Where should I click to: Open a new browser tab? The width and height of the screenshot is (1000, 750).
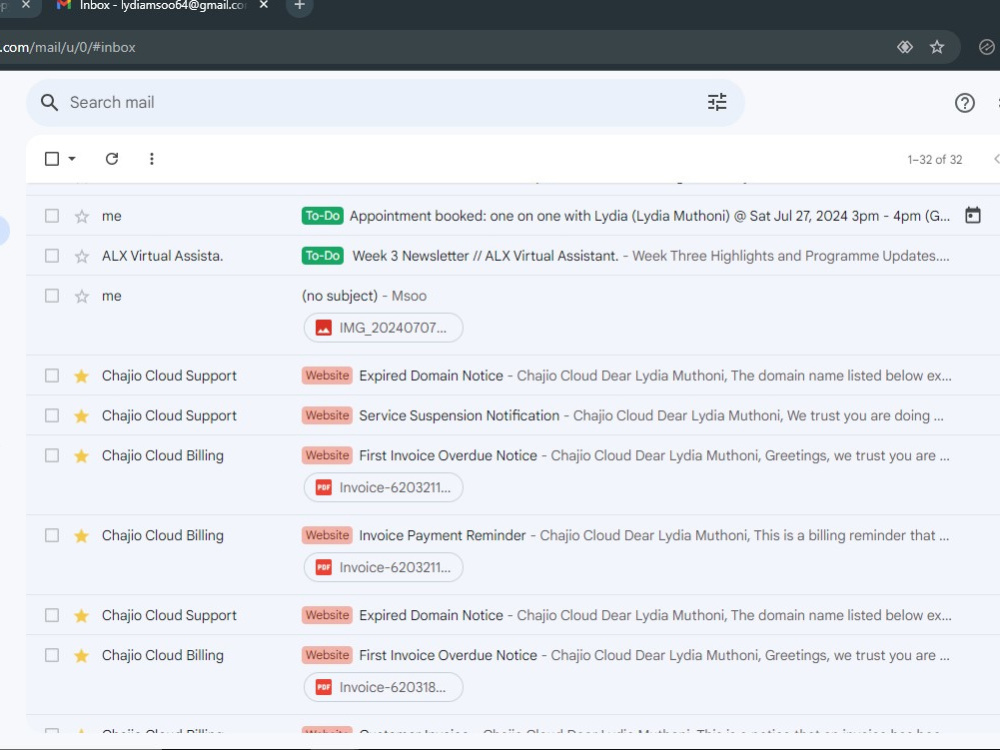(299, 5)
